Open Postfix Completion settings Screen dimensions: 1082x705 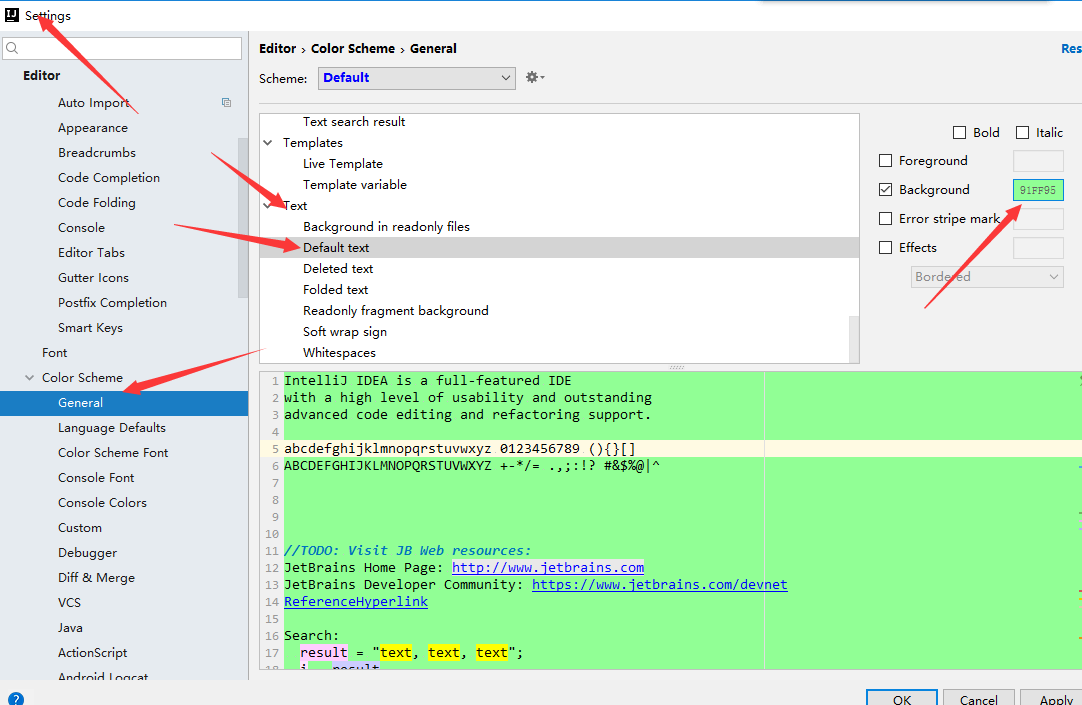point(112,303)
